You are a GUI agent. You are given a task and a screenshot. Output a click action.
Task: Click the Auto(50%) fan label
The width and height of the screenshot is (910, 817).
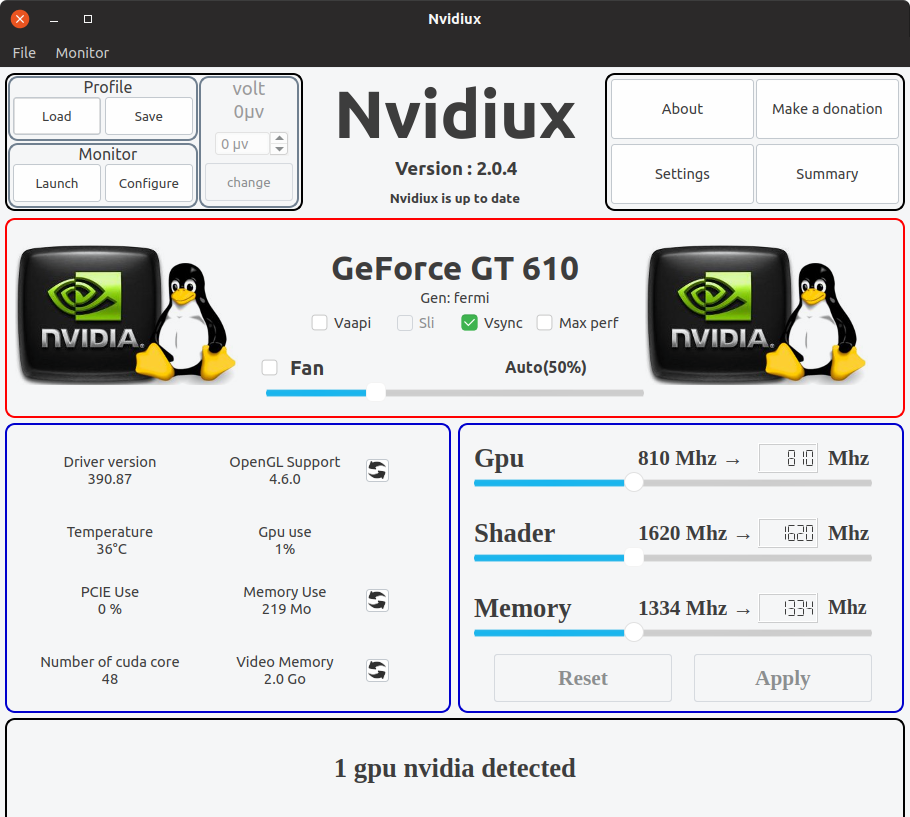[546, 367]
